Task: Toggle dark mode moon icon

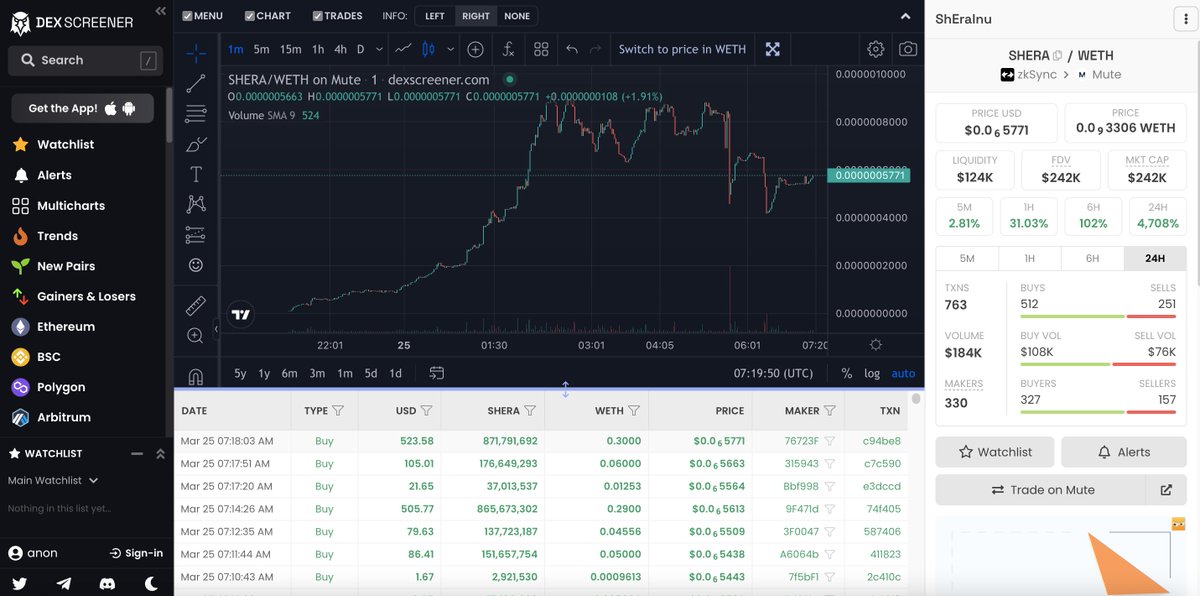Action: click(151, 584)
